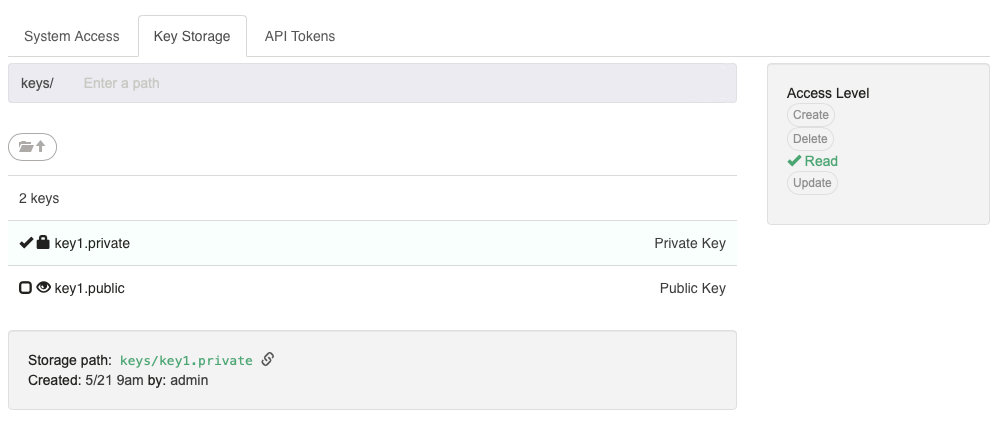The width and height of the screenshot is (997, 448).
Task: Focus the Enter a path field
Action: (404, 83)
